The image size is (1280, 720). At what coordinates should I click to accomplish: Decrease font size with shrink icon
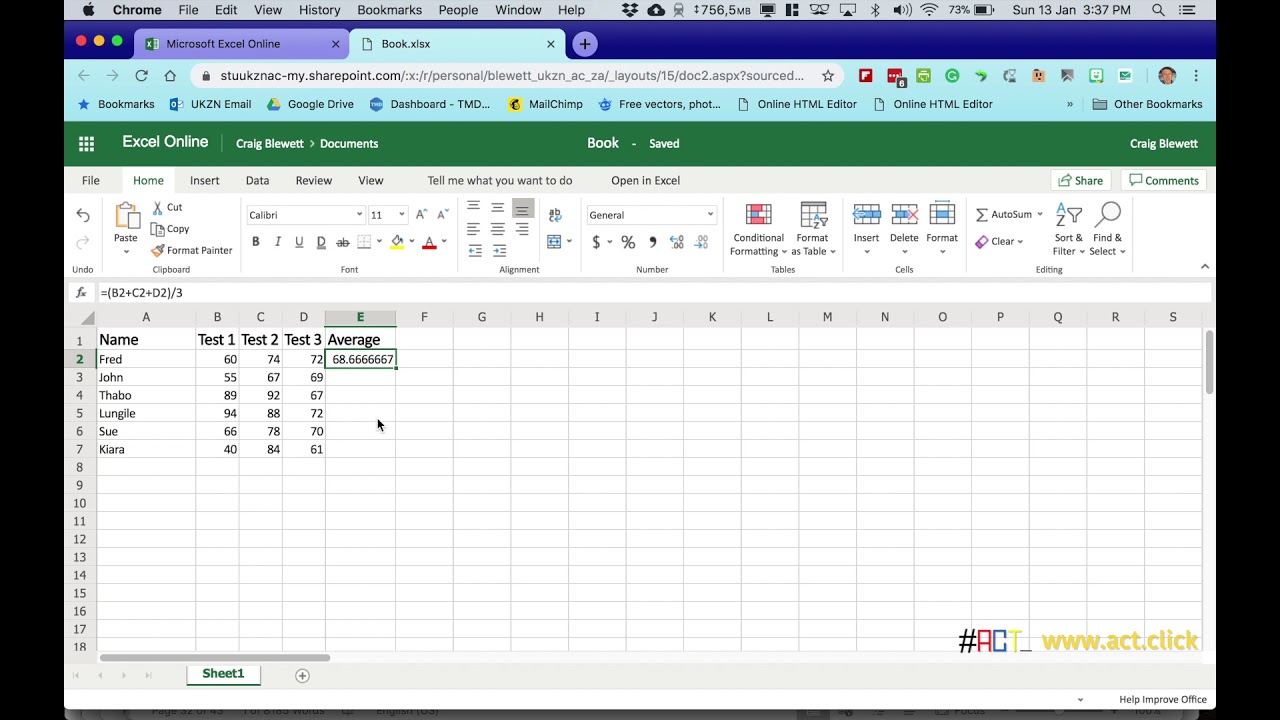coord(443,215)
